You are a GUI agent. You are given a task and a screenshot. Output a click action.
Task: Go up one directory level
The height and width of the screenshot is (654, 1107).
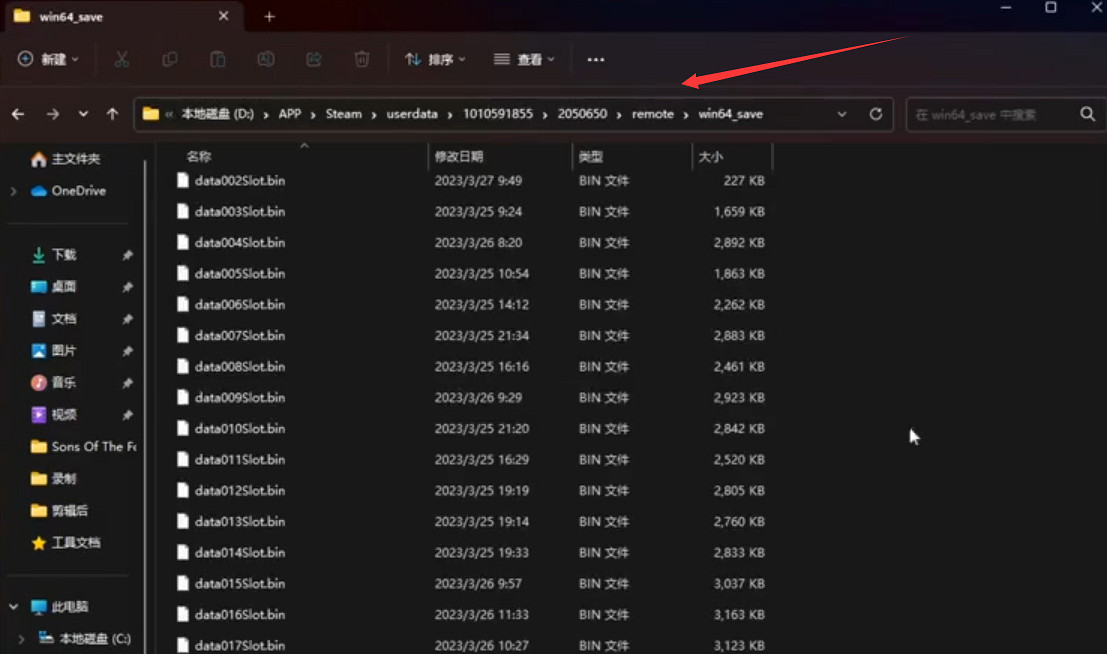point(112,114)
